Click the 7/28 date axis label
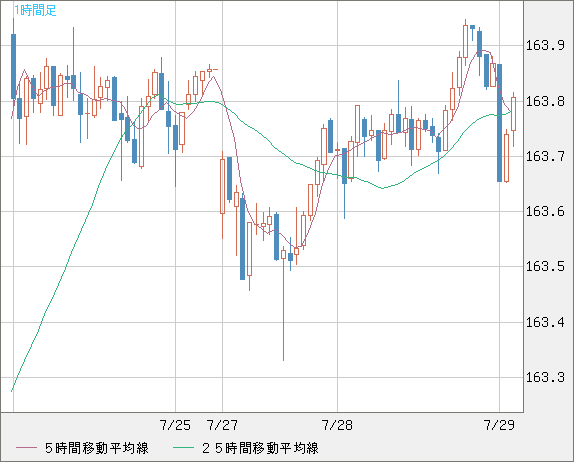This screenshot has height=462, width=574. (337, 425)
